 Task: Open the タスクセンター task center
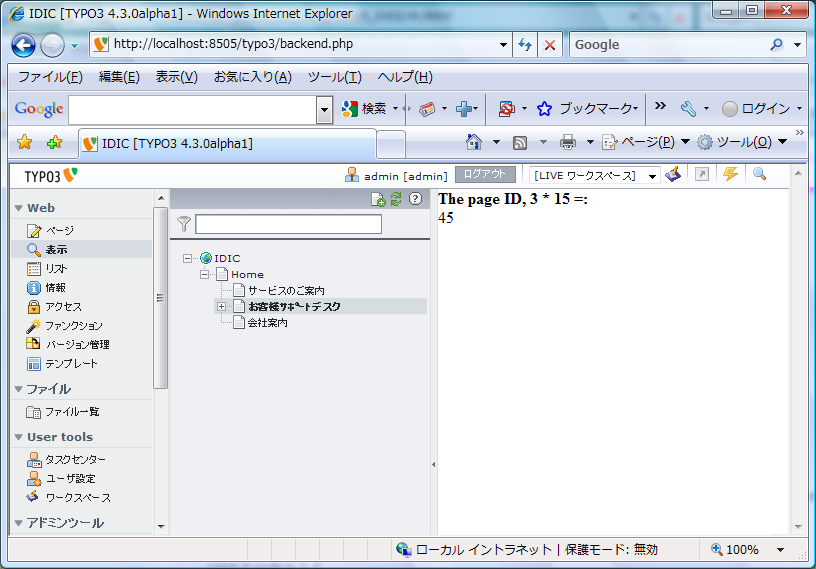(66, 460)
